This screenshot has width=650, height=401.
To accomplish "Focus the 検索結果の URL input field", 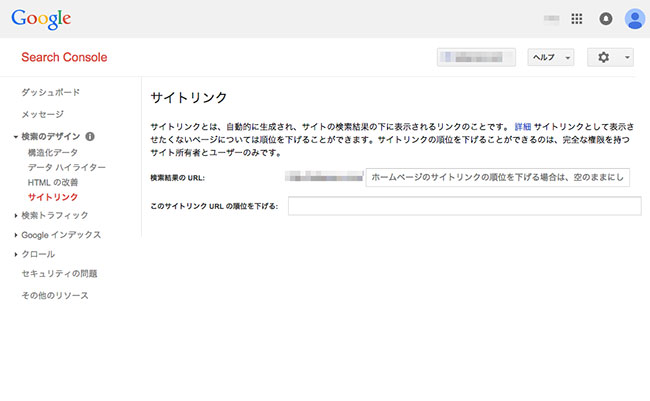I will tap(497, 177).
